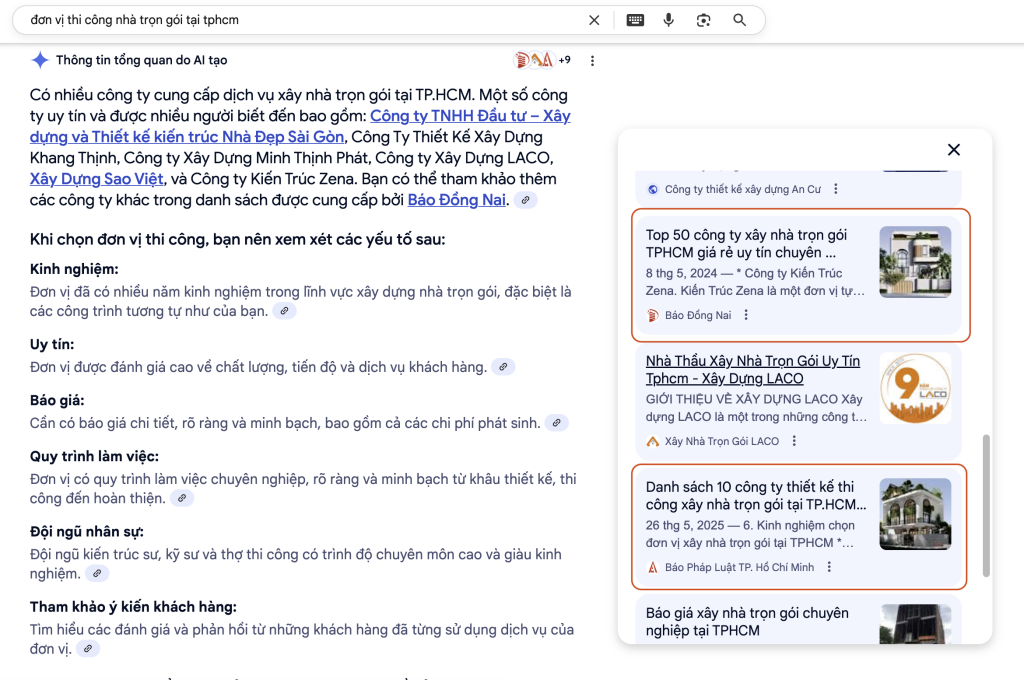Screen dimensions: 1024x680
Task: Clear the search box text
Action: coord(594,20)
